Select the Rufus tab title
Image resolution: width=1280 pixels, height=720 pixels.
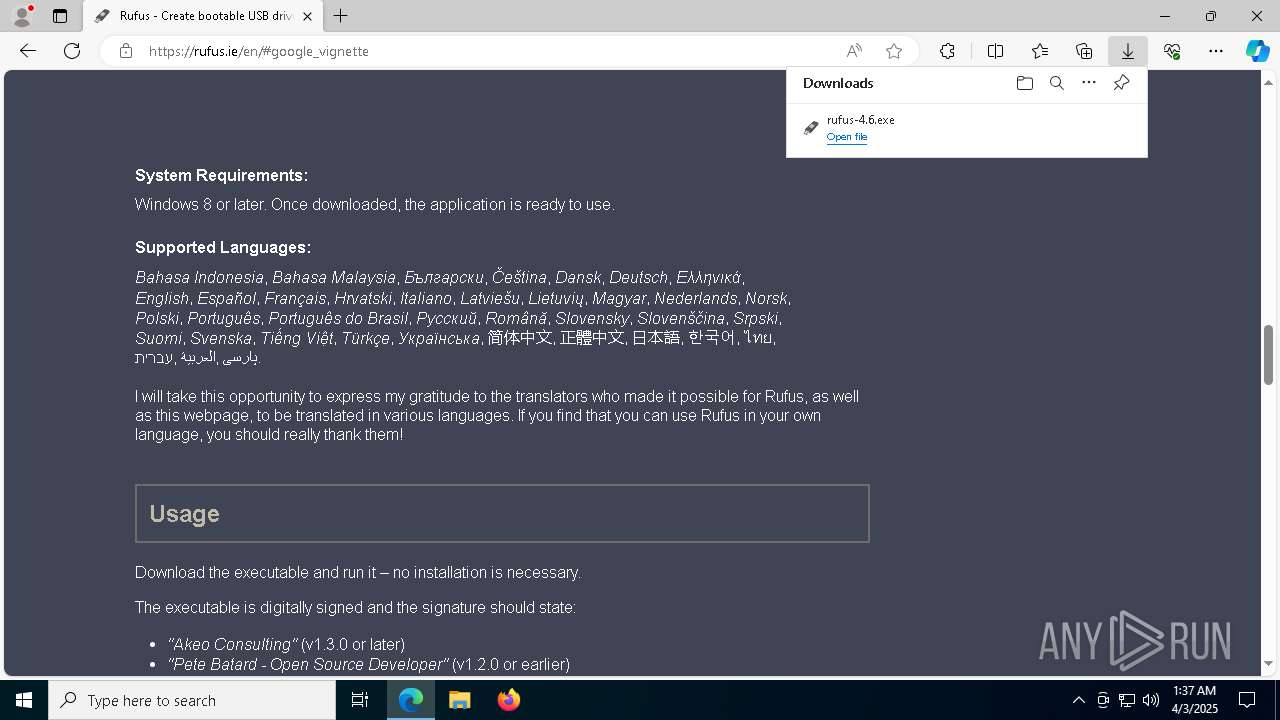coord(205,16)
